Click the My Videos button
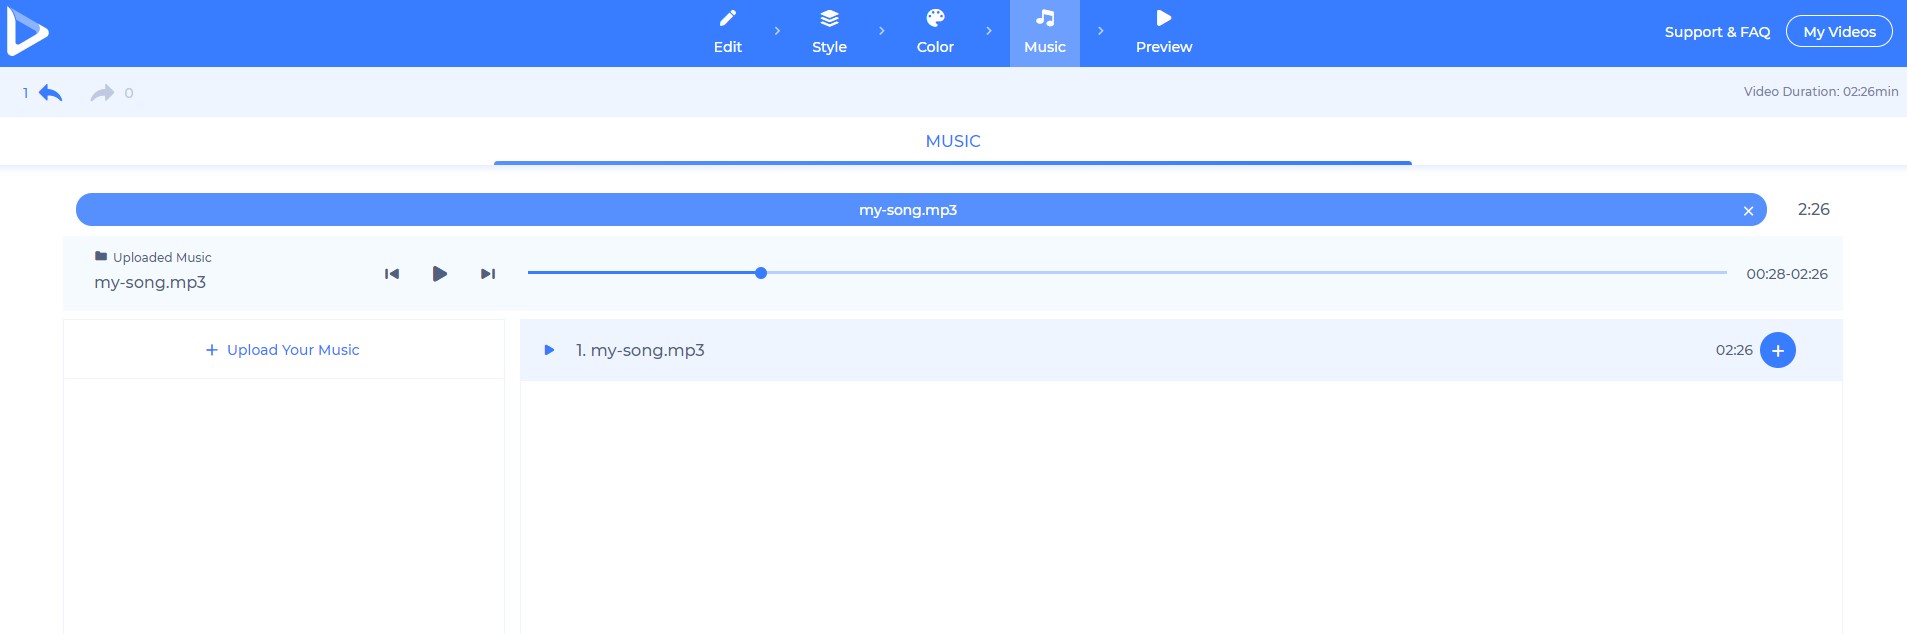 click(1838, 32)
